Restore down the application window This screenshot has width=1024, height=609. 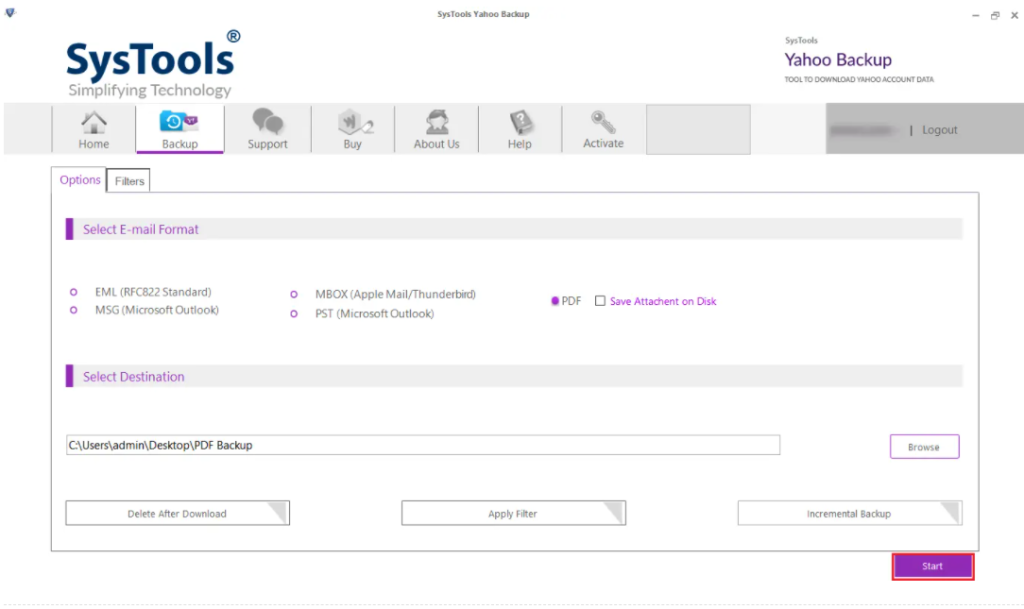[x=995, y=15]
